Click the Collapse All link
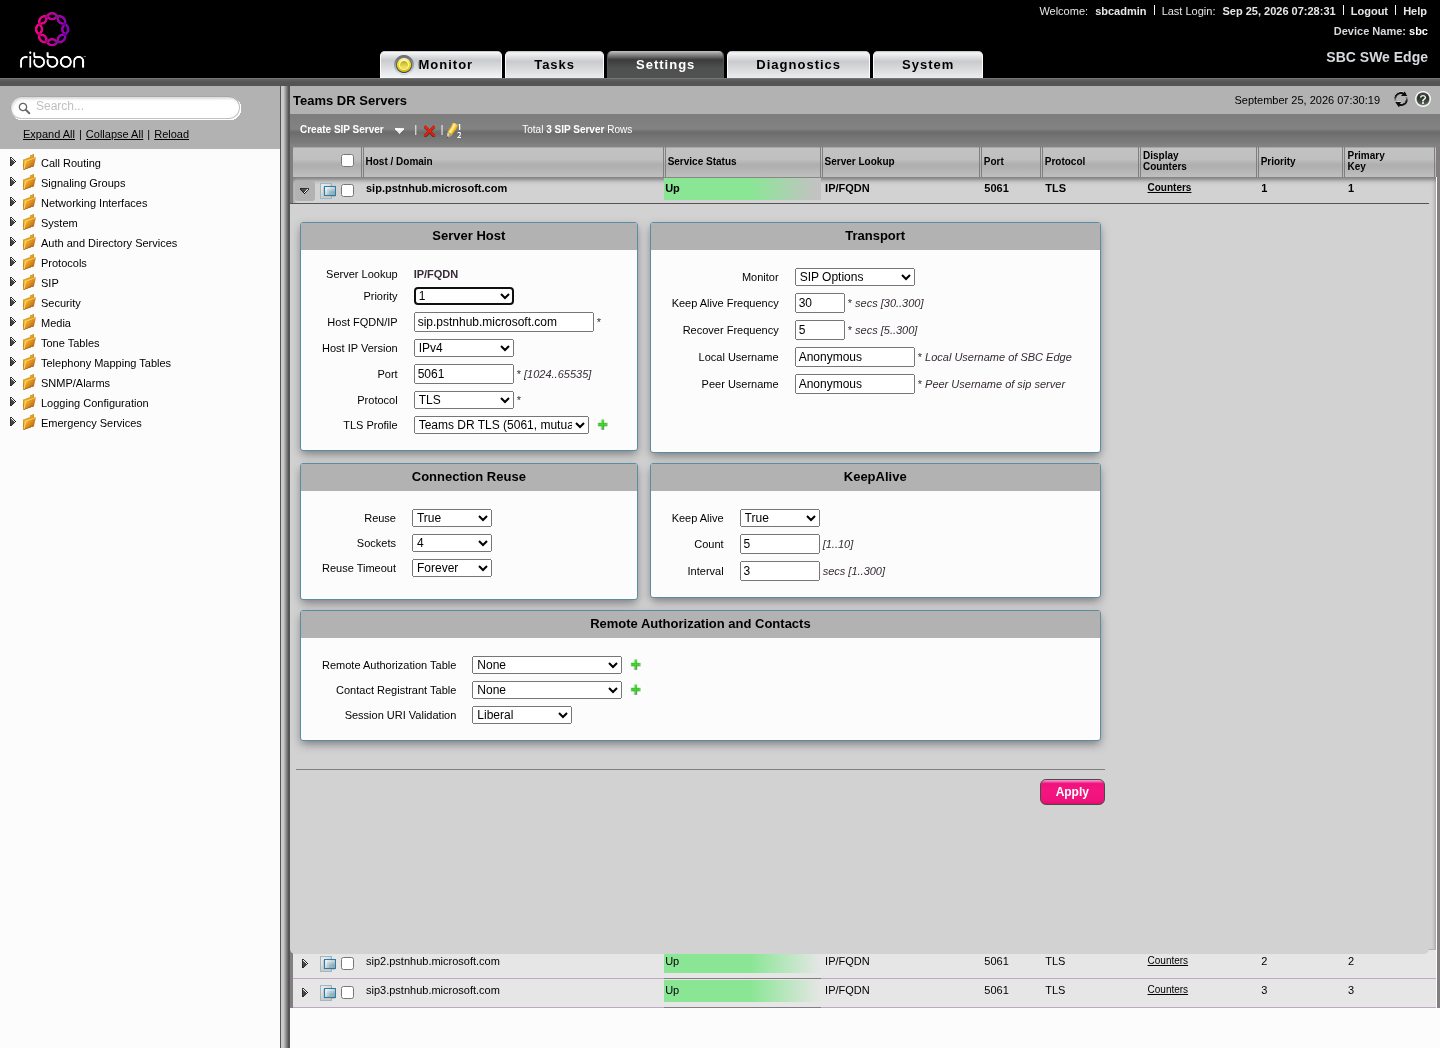The height and width of the screenshot is (1048, 1440). [115, 134]
